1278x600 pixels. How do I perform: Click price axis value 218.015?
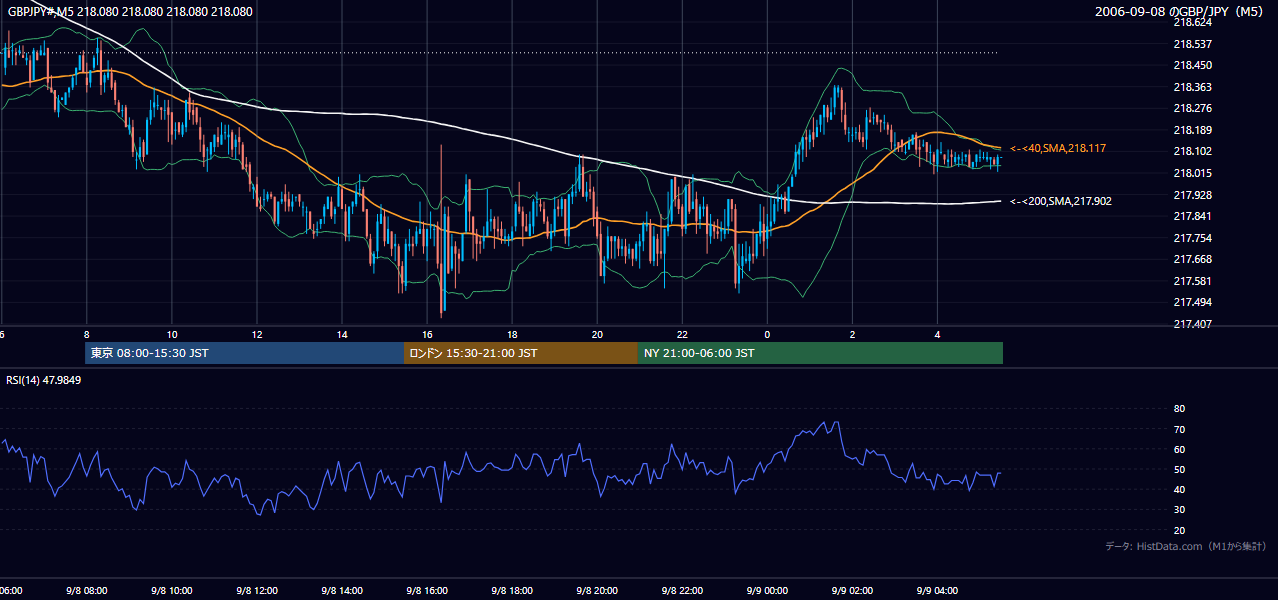tap(1192, 173)
